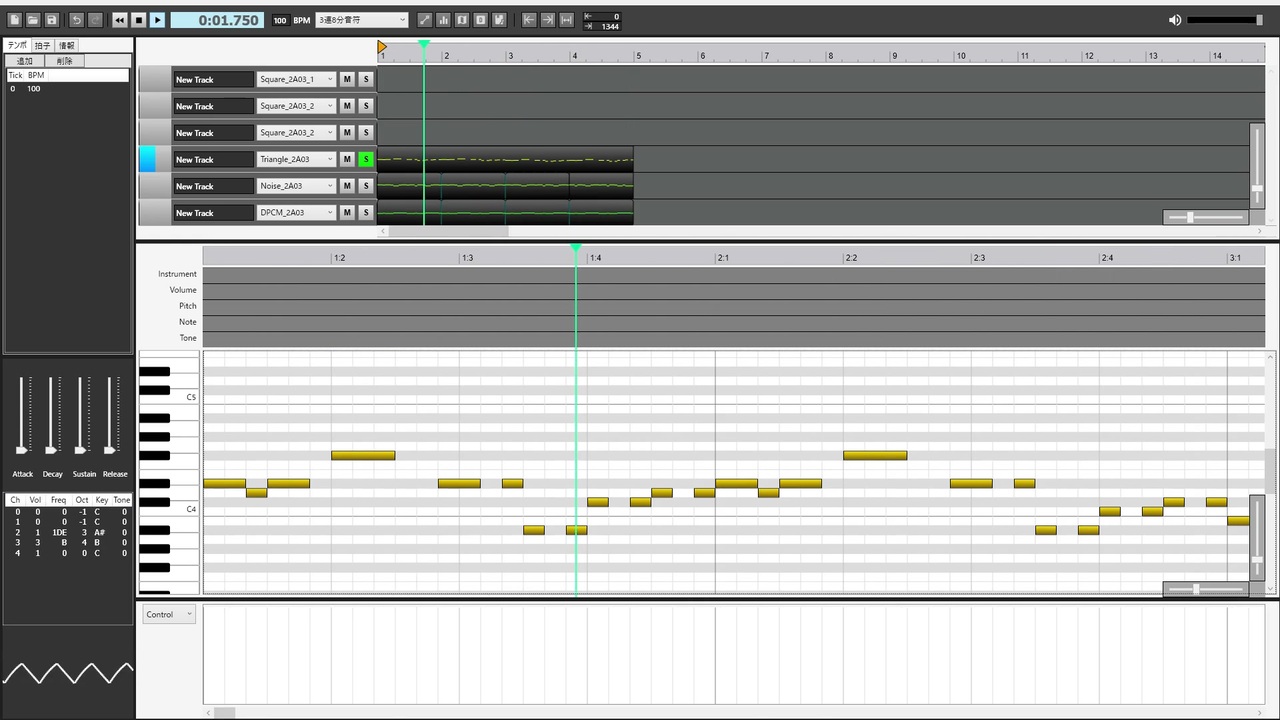Screen dimensions: 1280x720
Task: Click the C5 piano key
Action: (x=169, y=397)
